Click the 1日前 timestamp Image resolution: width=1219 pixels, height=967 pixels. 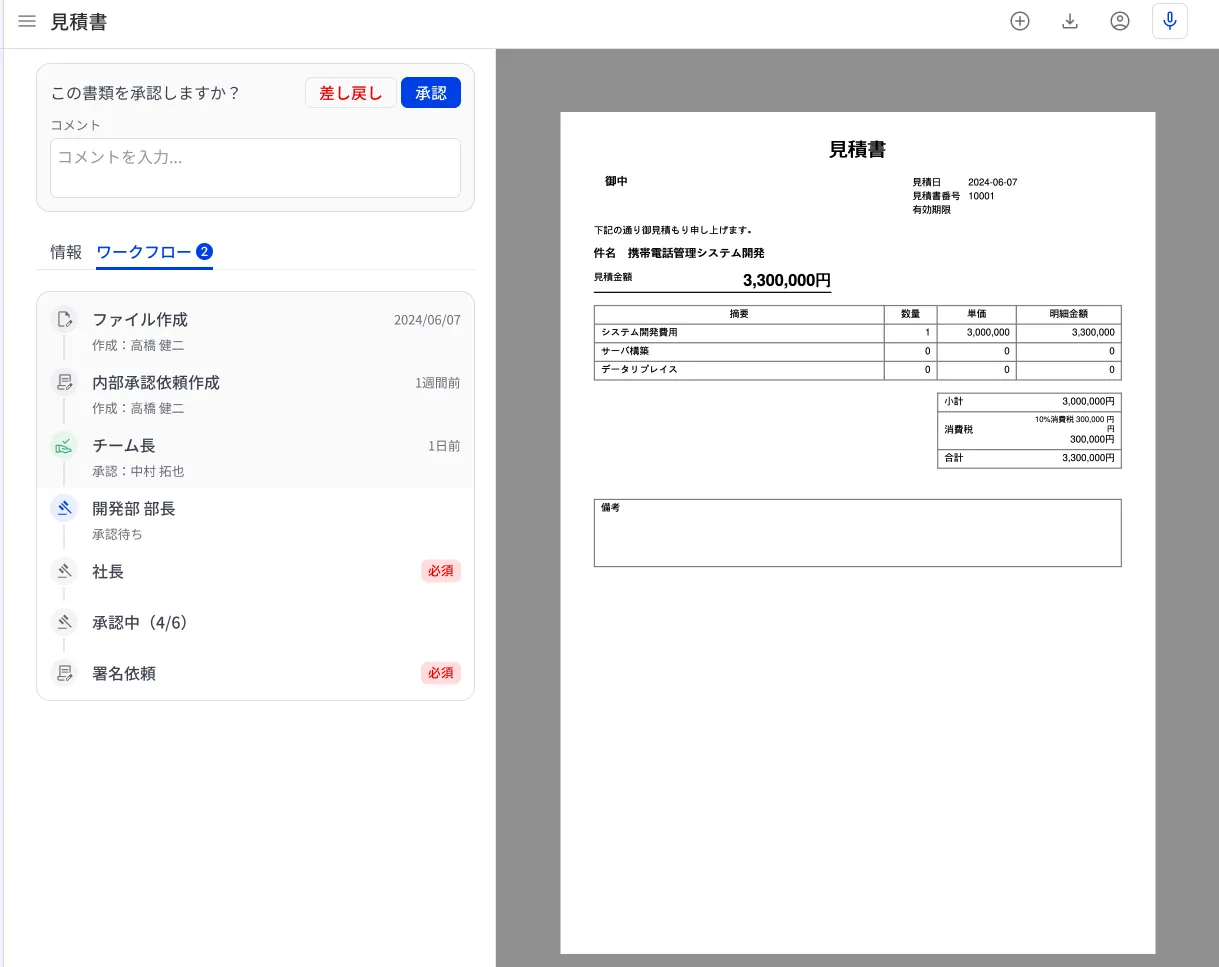[444, 446]
